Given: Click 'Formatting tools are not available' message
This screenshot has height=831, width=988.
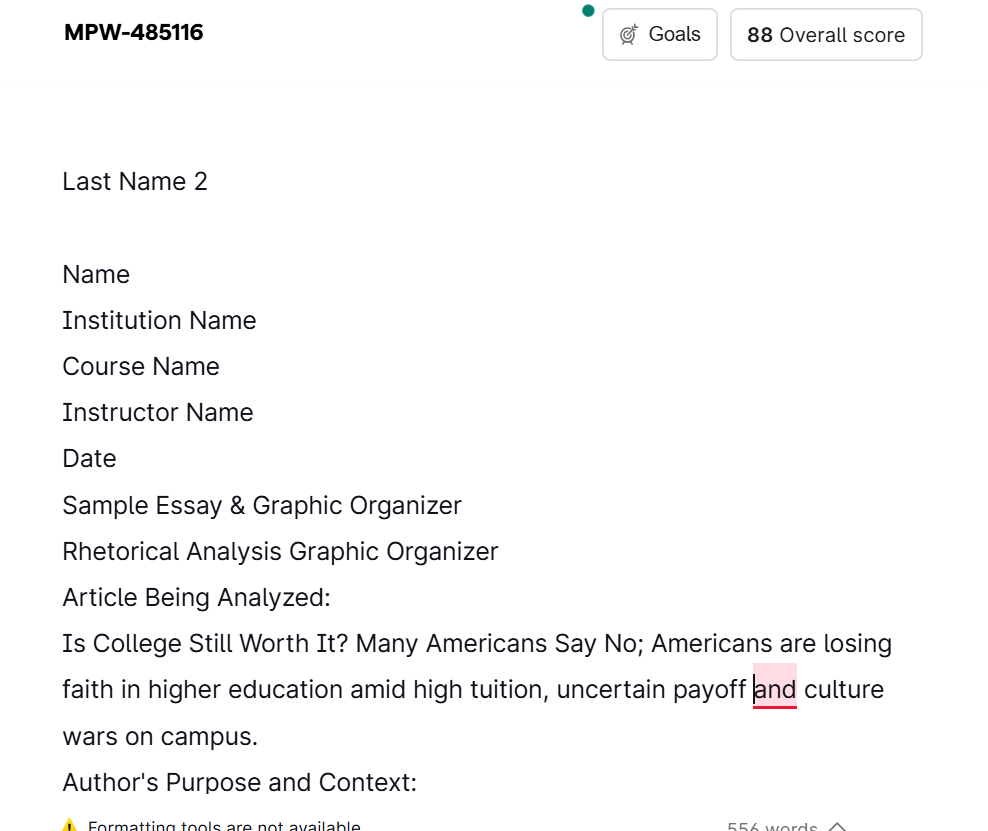Looking at the screenshot, I should click(224, 825).
